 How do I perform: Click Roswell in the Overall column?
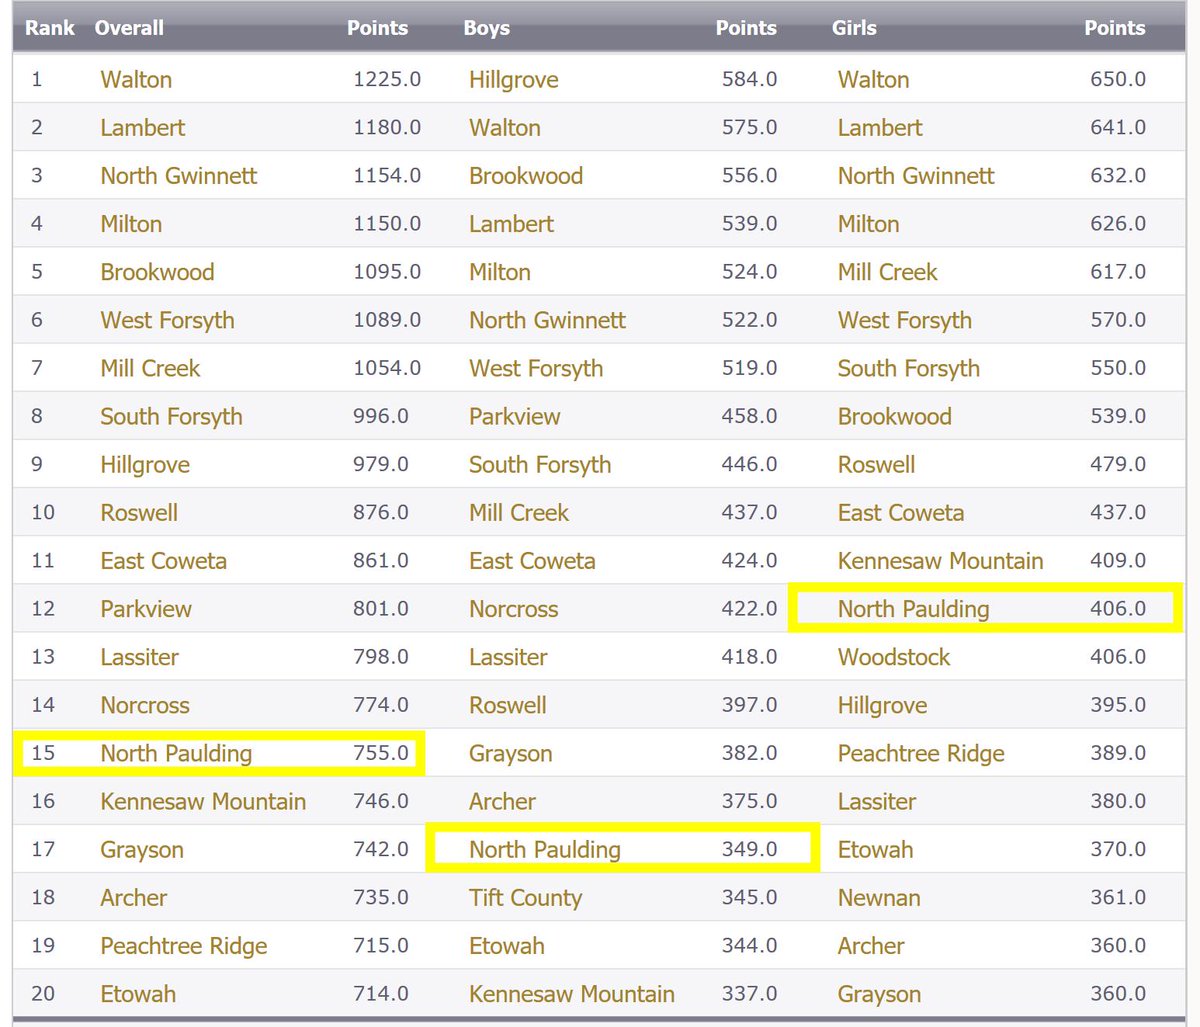coord(139,513)
